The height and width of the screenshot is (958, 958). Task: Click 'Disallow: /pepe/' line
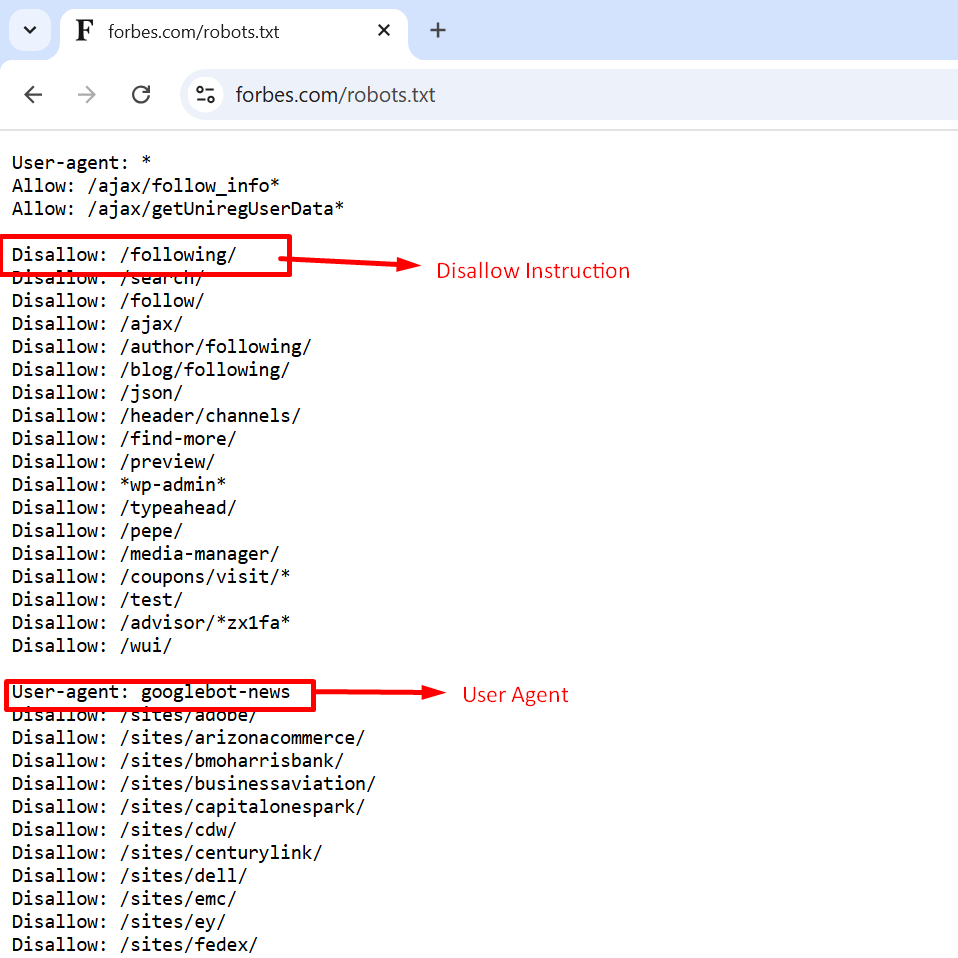point(97,531)
